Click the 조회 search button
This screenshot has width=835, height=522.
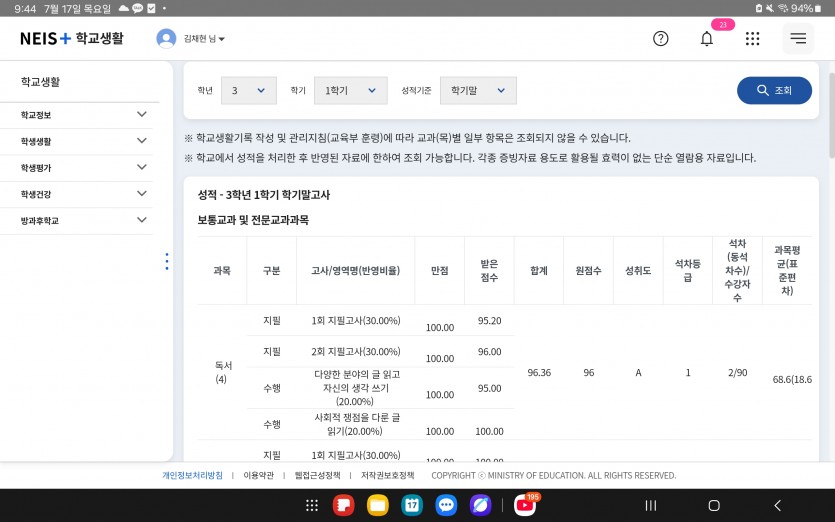click(x=774, y=91)
